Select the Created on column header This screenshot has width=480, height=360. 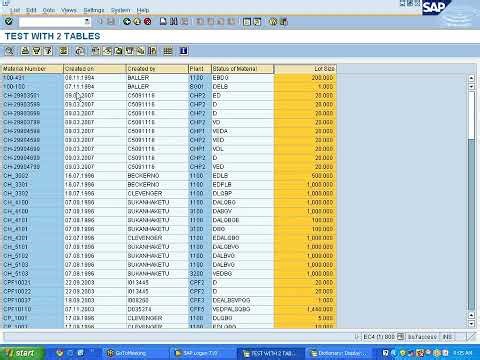pos(95,69)
